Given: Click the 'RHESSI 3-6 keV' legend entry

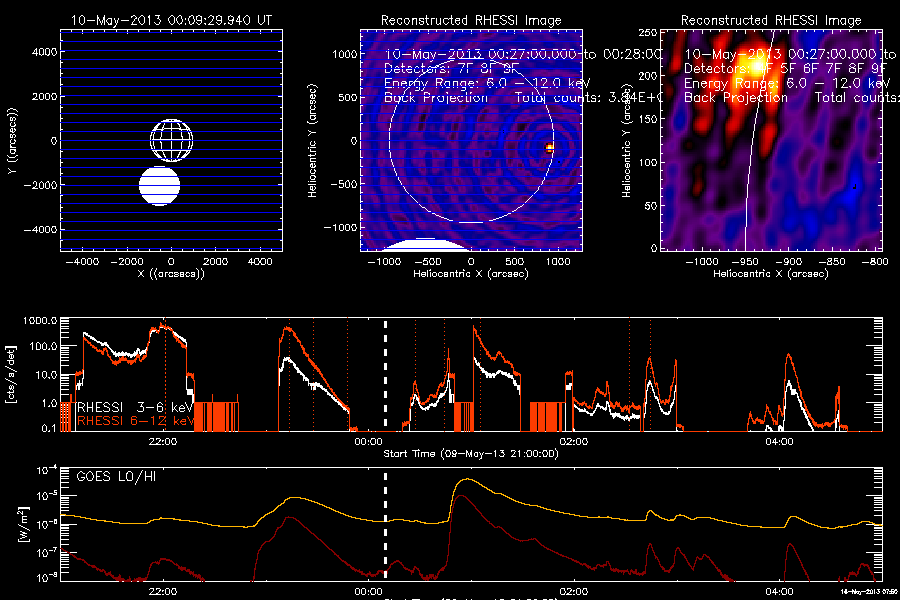Looking at the screenshot, I should pyautogui.click(x=135, y=407).
